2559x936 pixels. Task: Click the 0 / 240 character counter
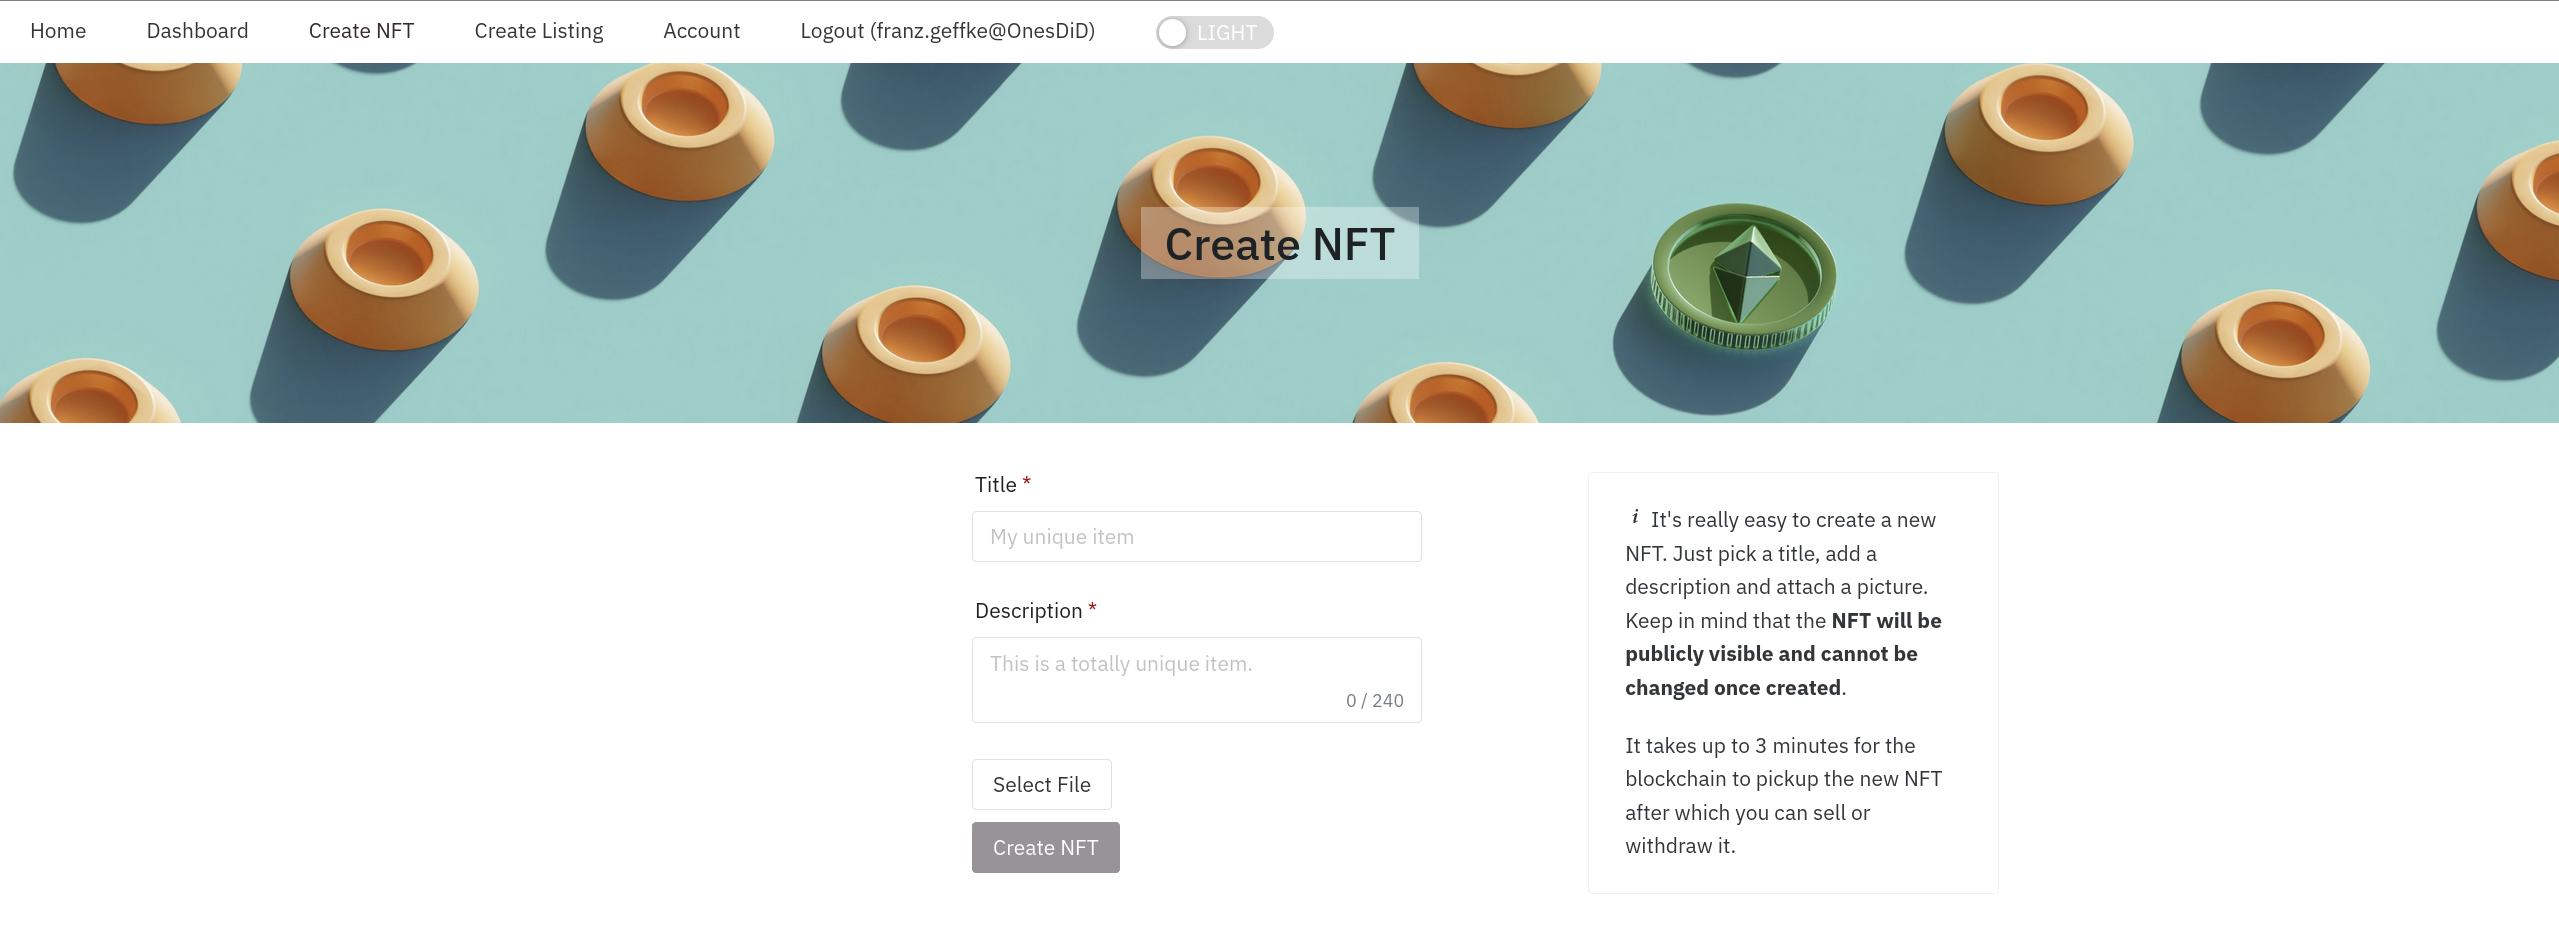point(1374,701)
